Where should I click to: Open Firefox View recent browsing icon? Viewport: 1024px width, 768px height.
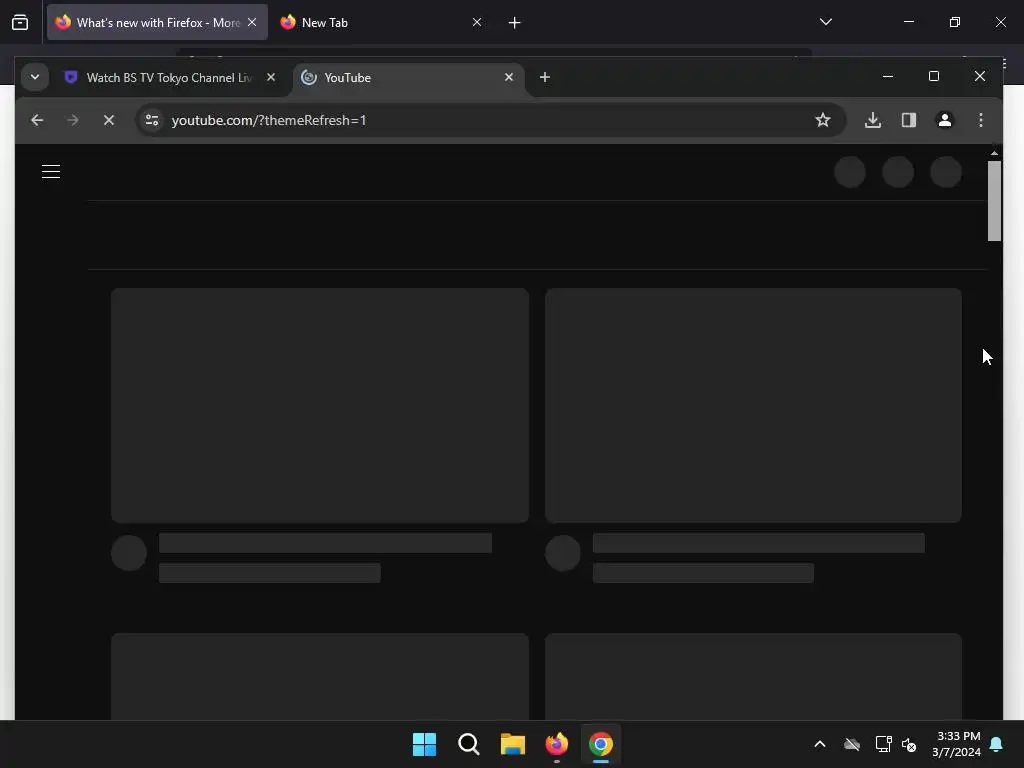point(20,23)
